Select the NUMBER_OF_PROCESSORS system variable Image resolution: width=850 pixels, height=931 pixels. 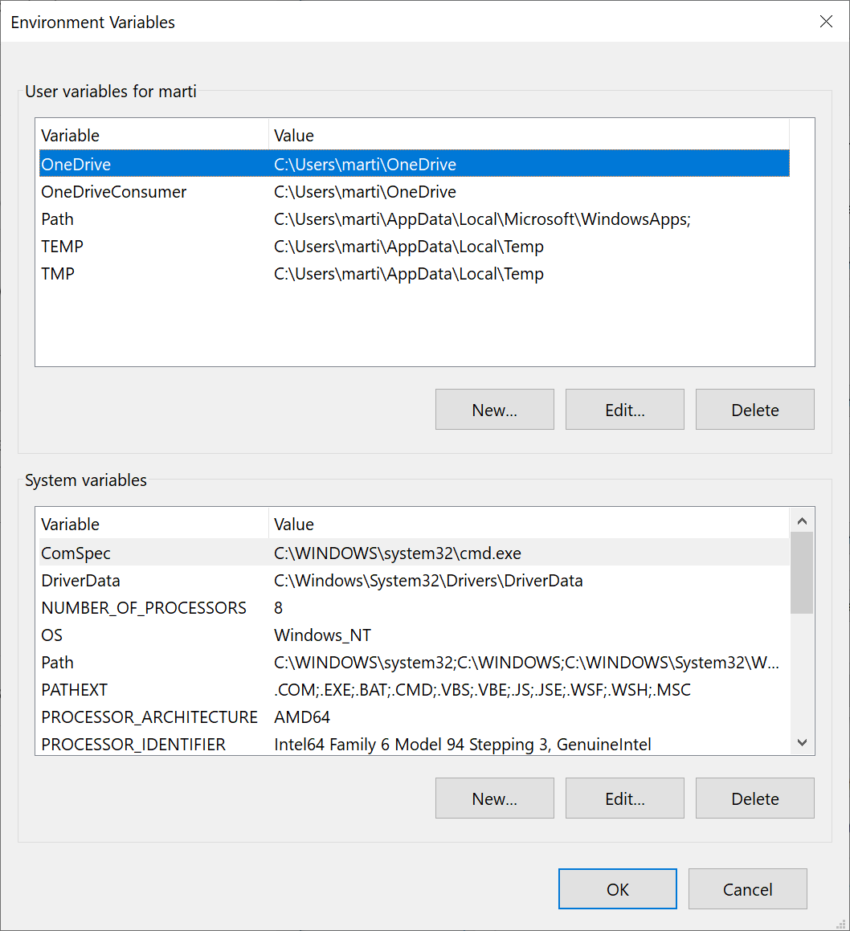pyautogui.click(x=143, y=608)
